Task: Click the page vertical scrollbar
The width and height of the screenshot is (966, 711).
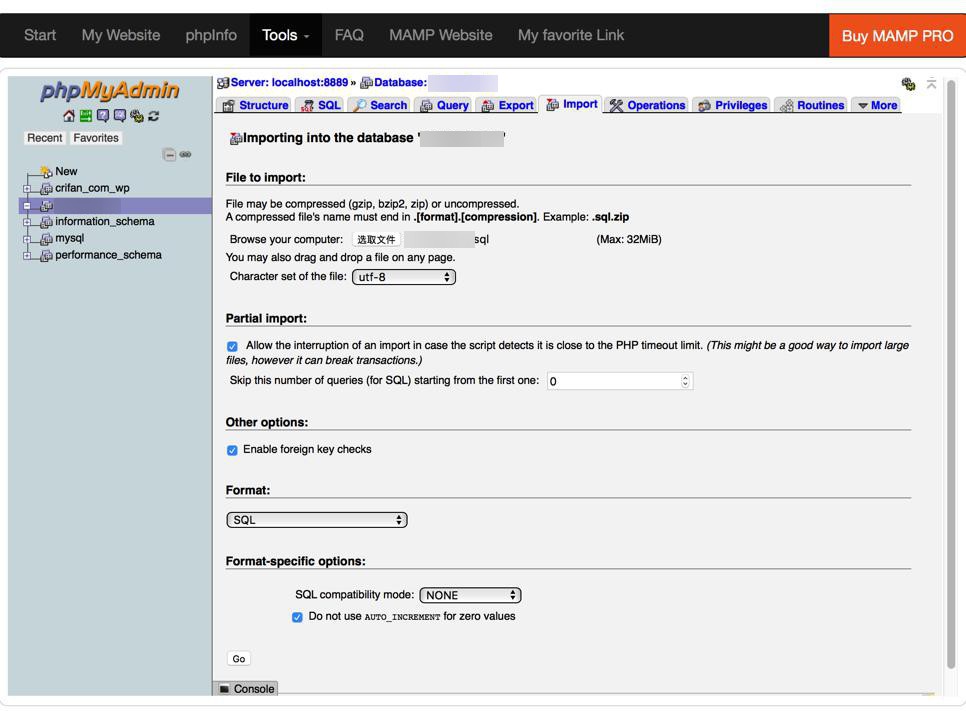Action: [952, 373]
